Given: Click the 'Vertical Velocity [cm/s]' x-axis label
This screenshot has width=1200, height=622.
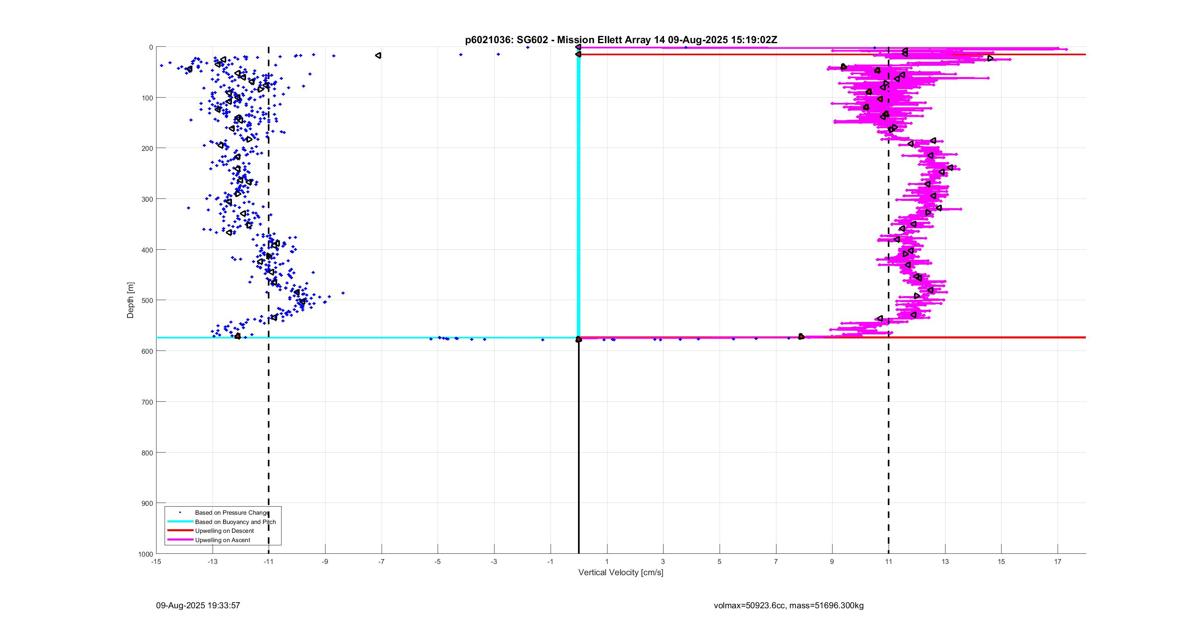Looking at the screenshot, I should 621,572.
